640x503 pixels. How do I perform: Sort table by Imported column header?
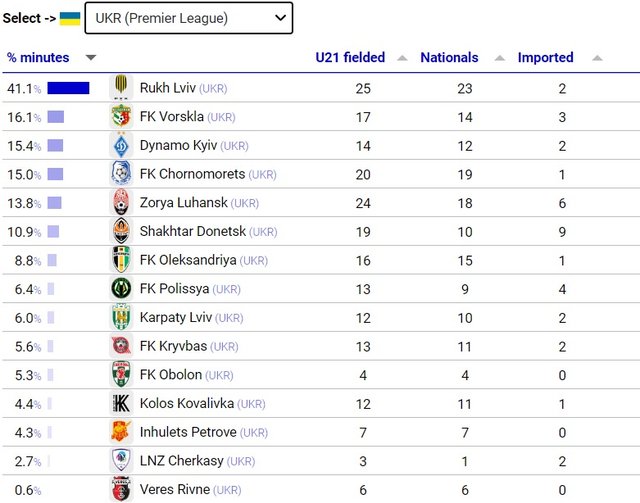(545, 58)
